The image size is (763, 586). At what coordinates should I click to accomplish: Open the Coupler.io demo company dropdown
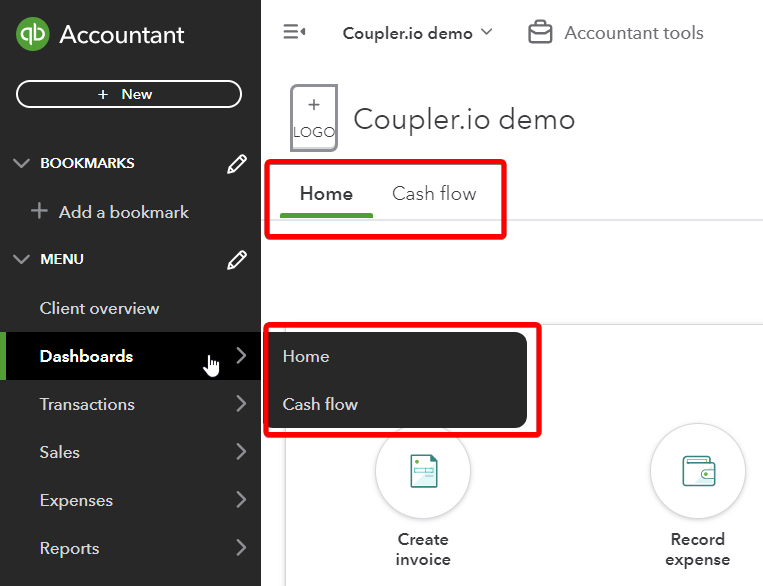point(418,33)
